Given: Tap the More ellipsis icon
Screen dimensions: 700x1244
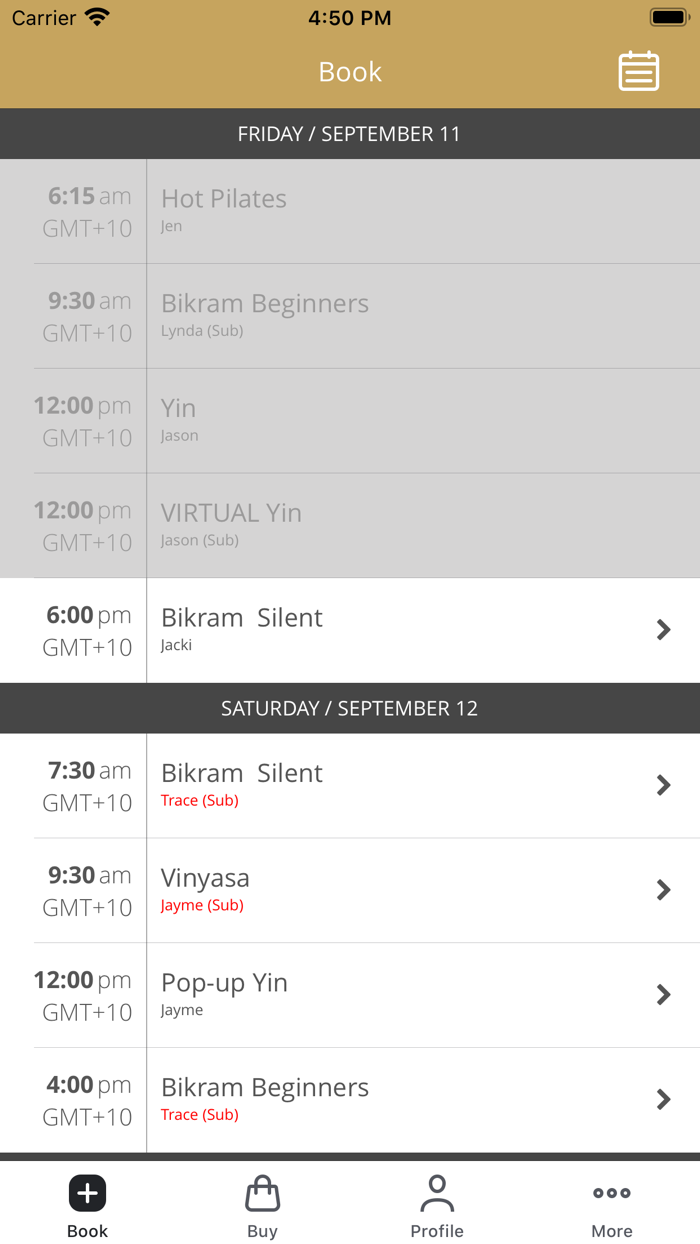Looking at the screenshot, I should click(x=611, y=1193).
